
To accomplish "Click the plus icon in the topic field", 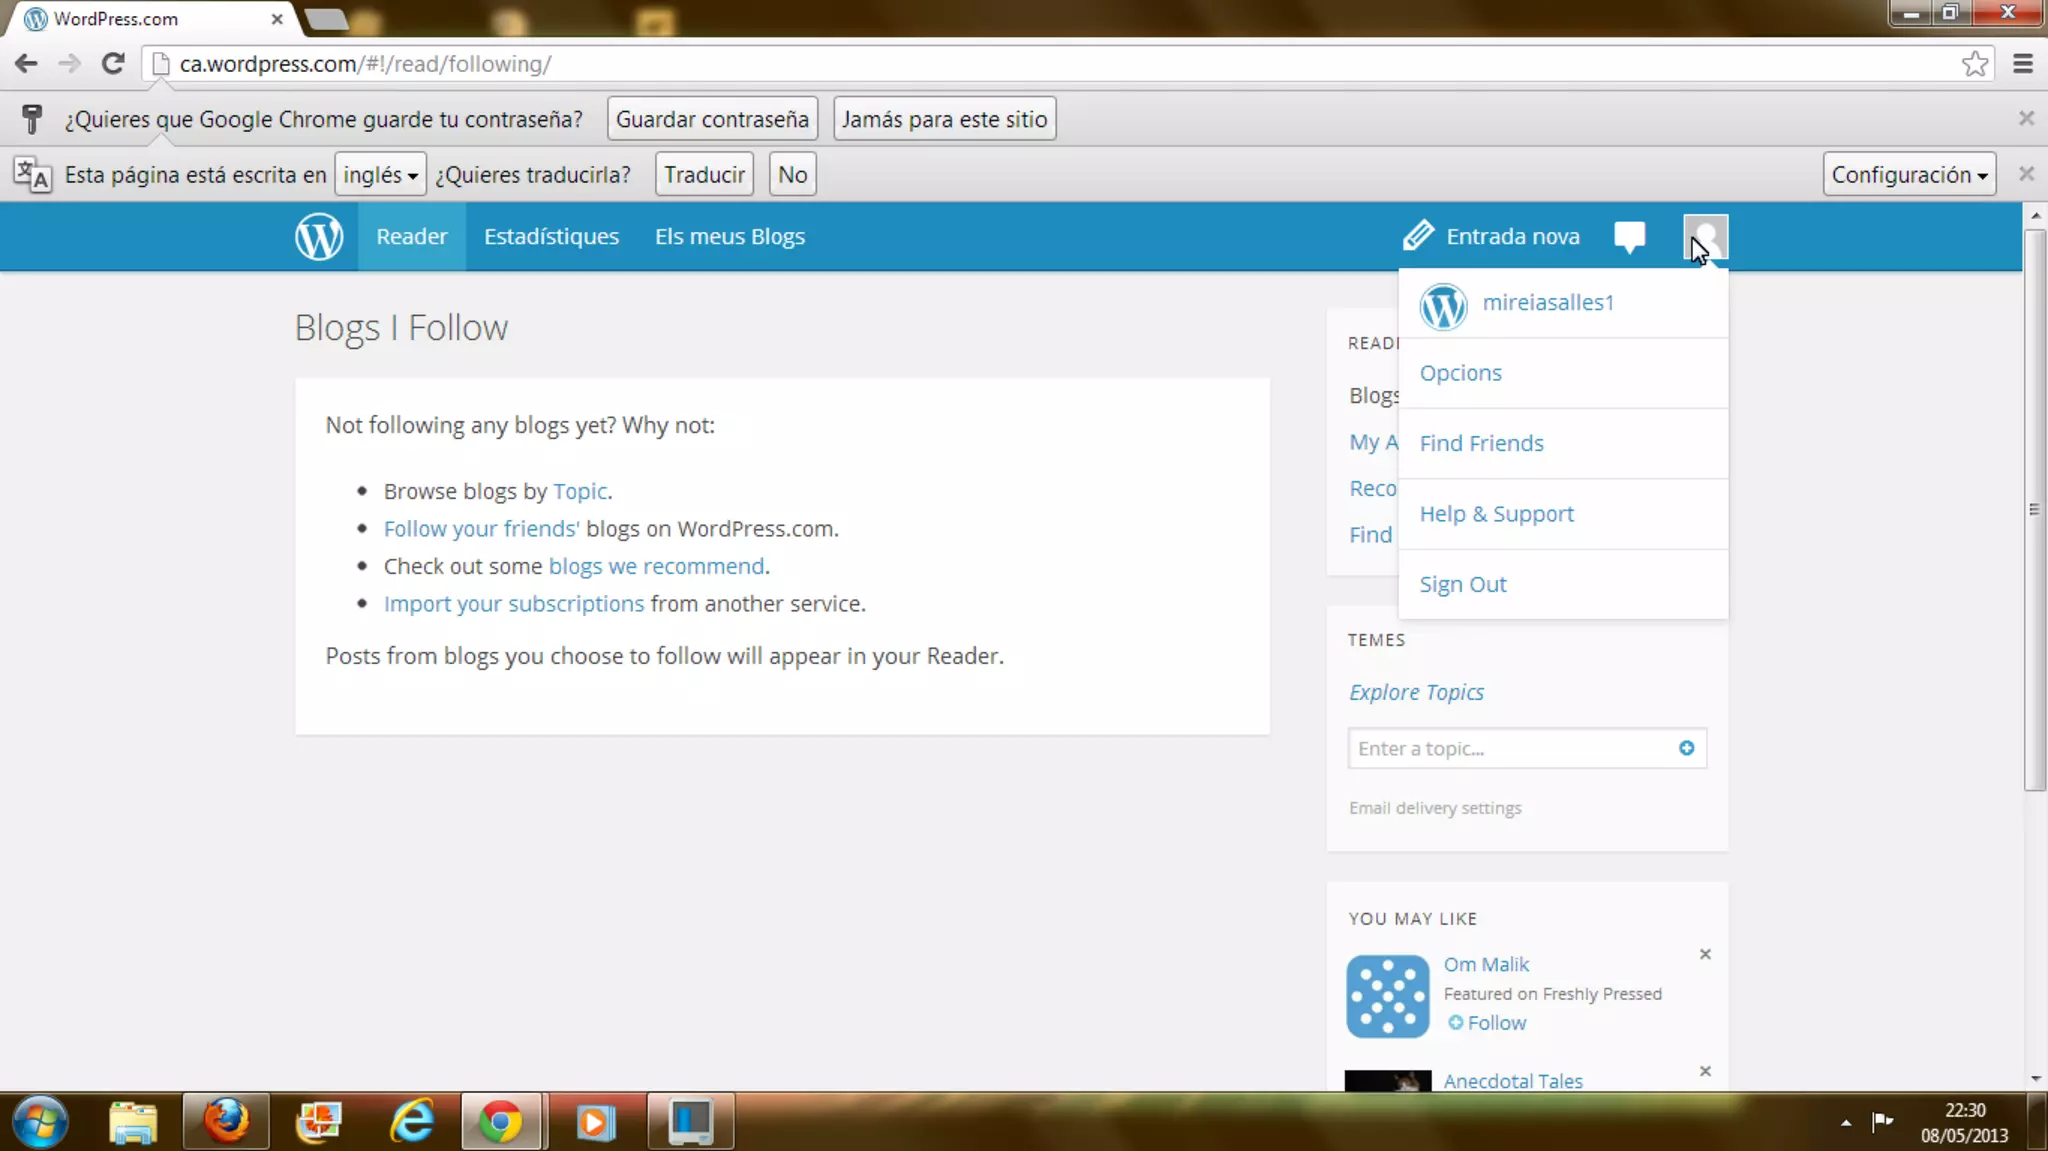I will click(1686, 748).
